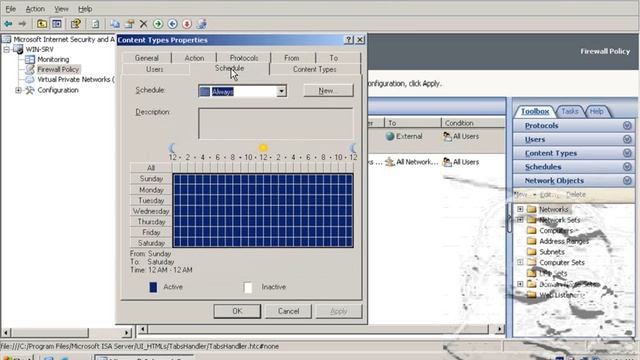Click the Sunday row header button

(x=151, y=179)
